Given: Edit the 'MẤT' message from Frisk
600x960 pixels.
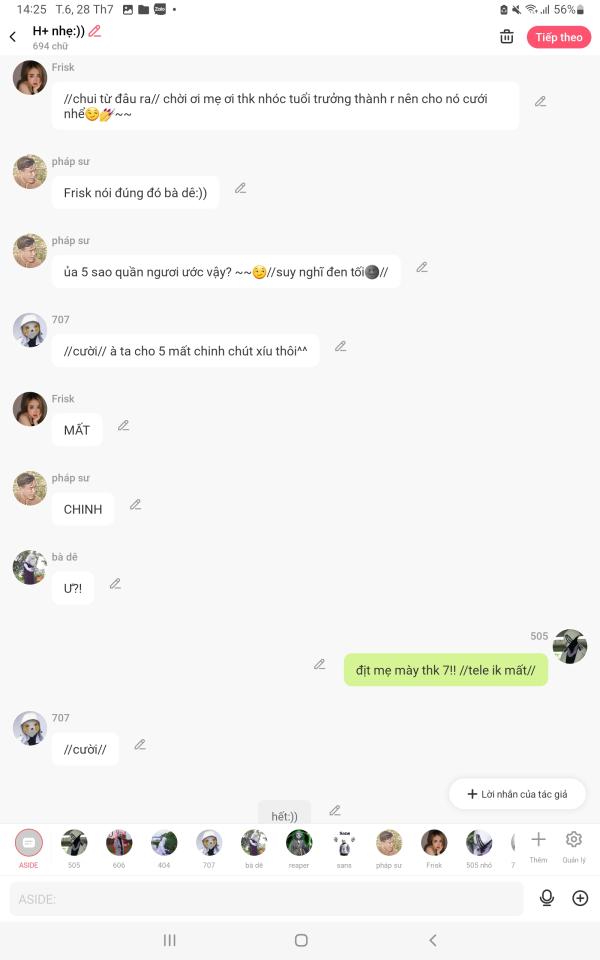Looking at the screenshot, I should tap(124, 425).
